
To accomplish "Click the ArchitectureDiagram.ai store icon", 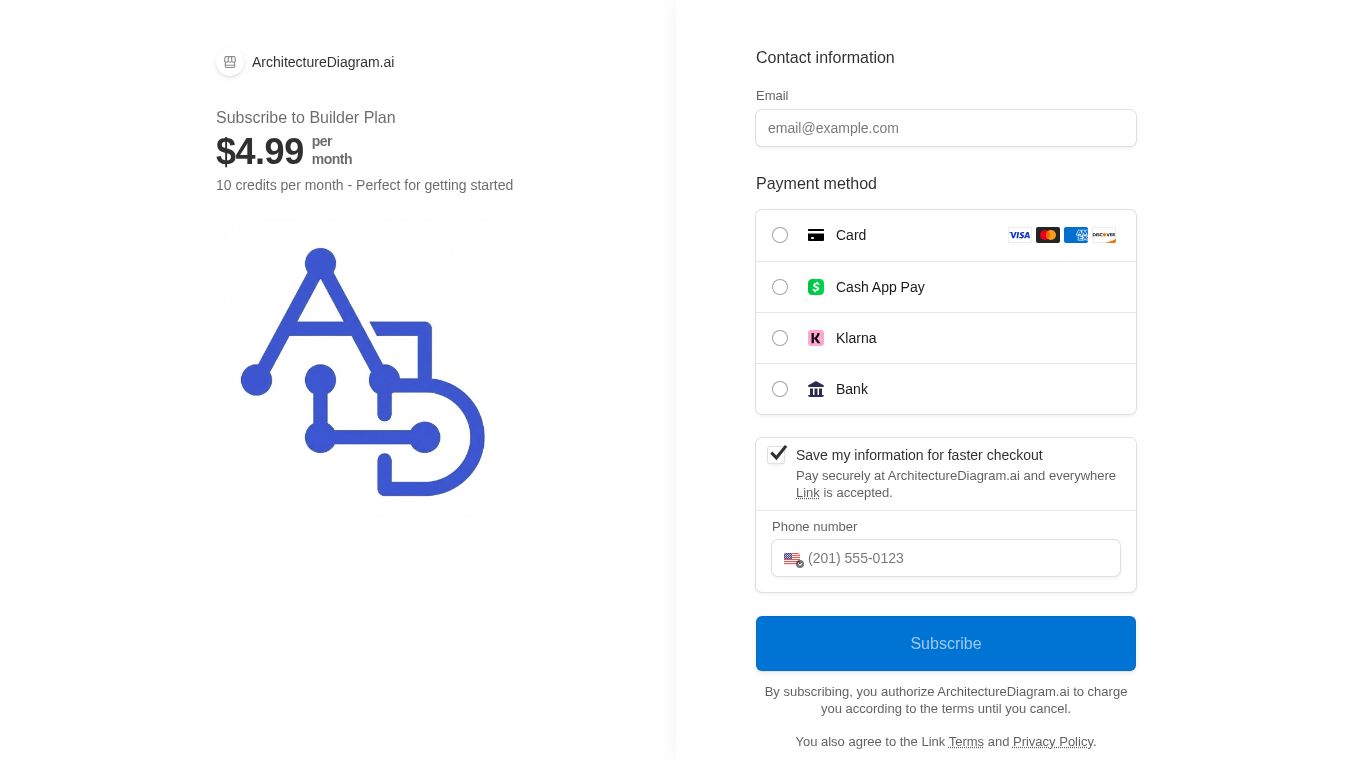I will click(230, 62).
